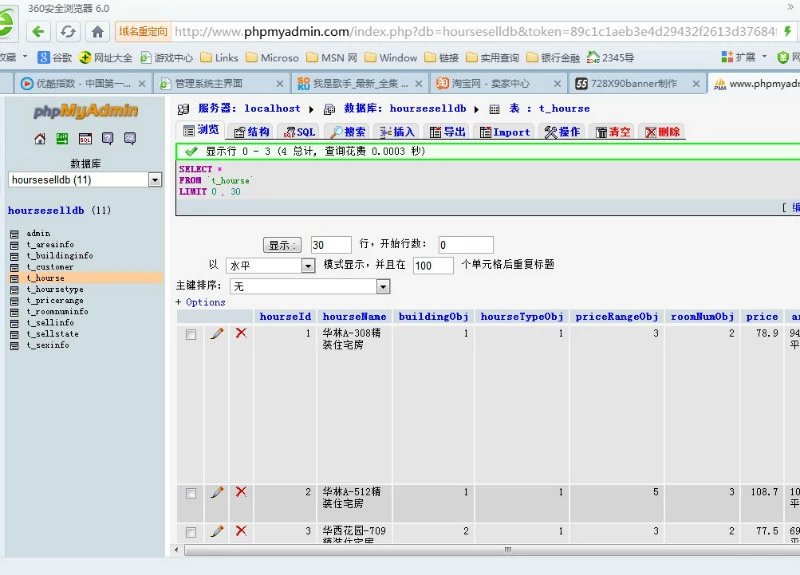Open the 操作 operations tab
This screenshot has width=800, height=575.
pos(561,132)
